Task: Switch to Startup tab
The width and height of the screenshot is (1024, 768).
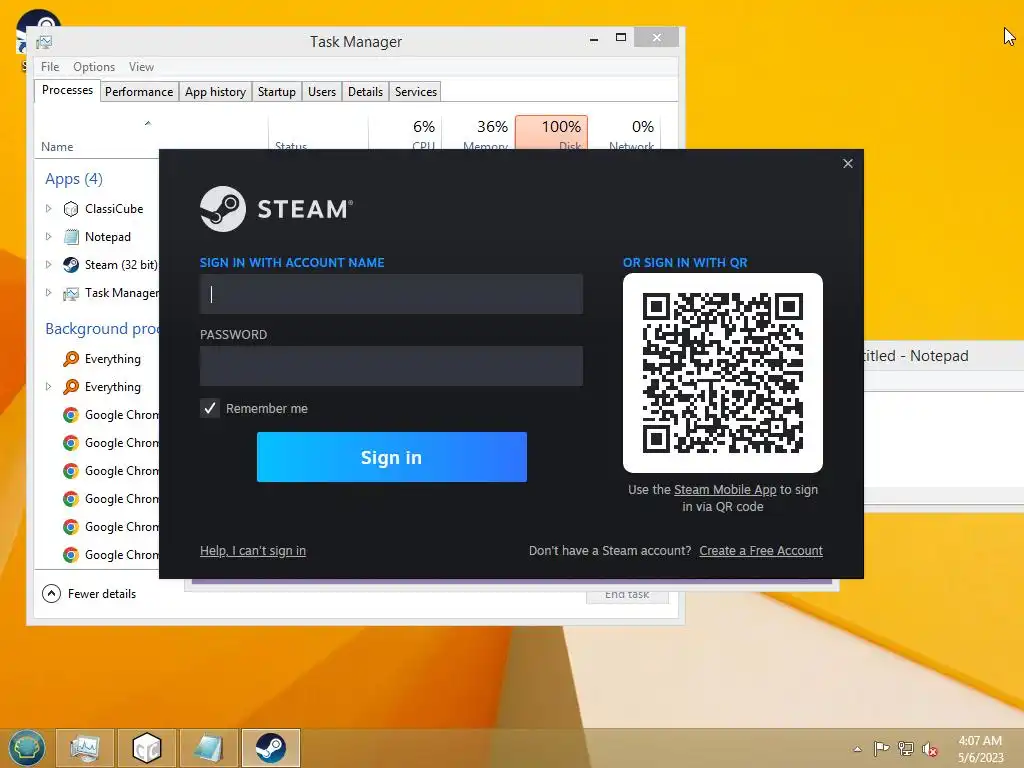Action: click(x=276, y=92)
